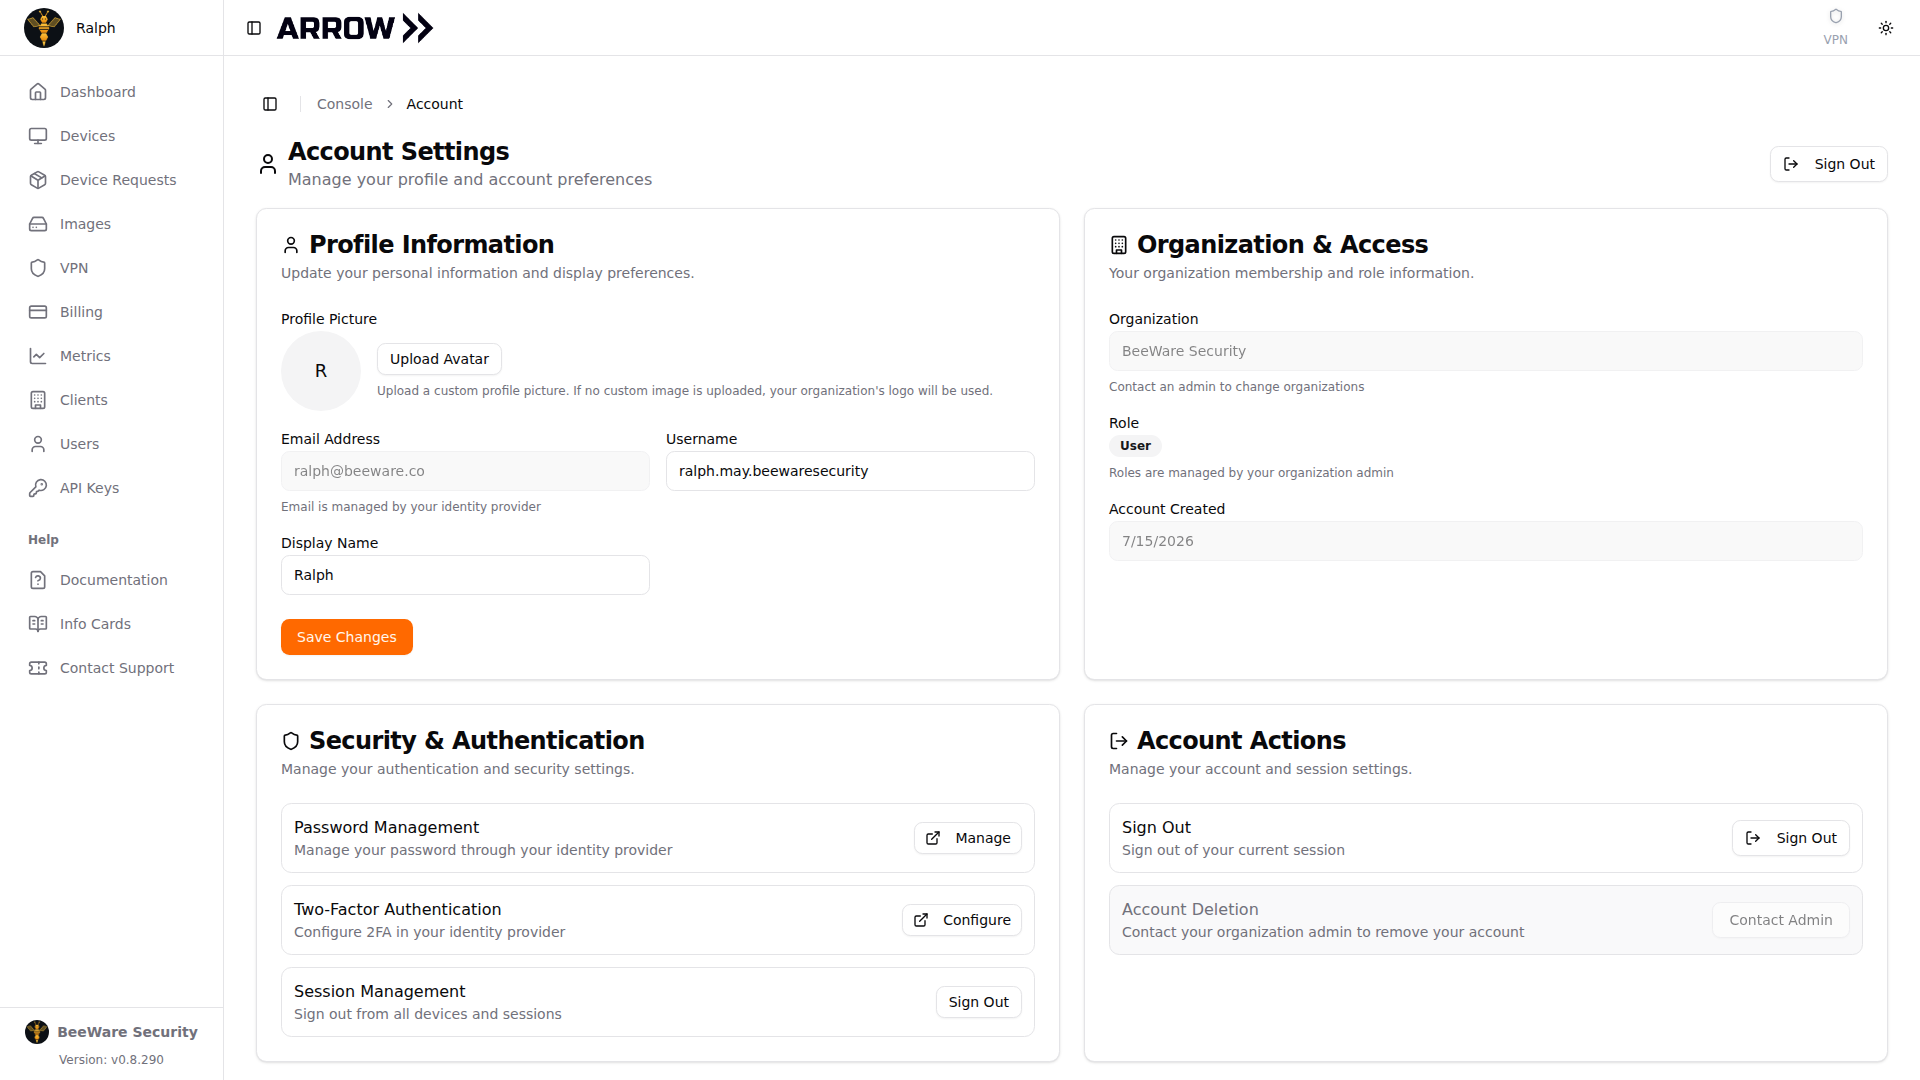Click the orange Save Changes button
Image resolution: width=1920 pixels, height=1080 pixels.
pyautogui.click(x=347, y=637)
